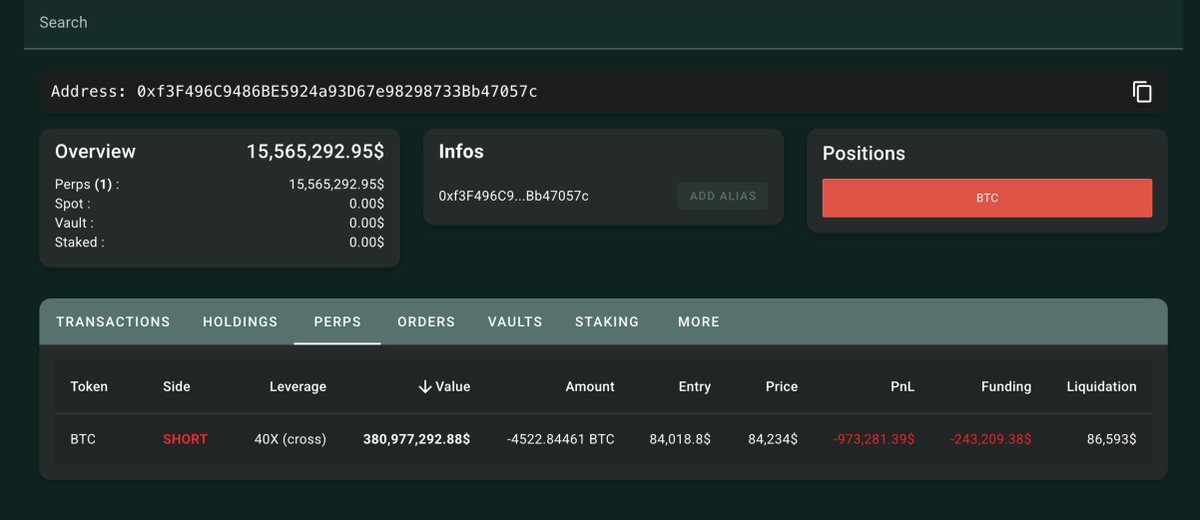Open the TRANSACTIONS tab
Image resolution: width=1200 pixels, height=520 pixels.
click(x=113, y=322)
